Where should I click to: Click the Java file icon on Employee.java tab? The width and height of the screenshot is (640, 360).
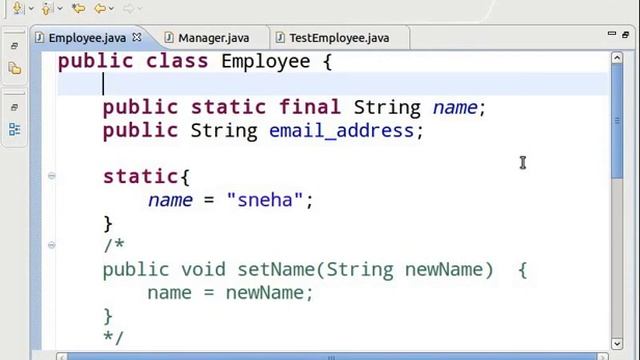tap(39, 38)
